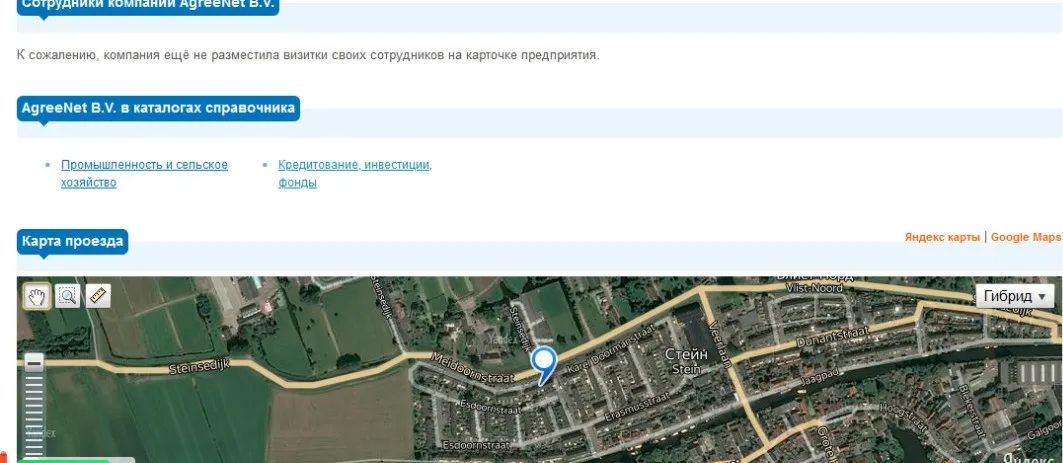The height and width of the screenshot is (463, 1063).
Task: Switch to Google Maps map provider
Action: [x=1025, y=237]
